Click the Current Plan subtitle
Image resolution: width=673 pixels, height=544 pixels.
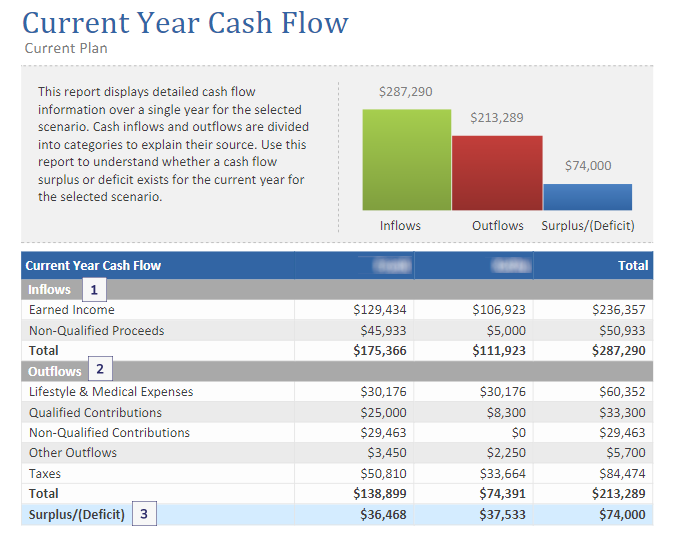66,48
